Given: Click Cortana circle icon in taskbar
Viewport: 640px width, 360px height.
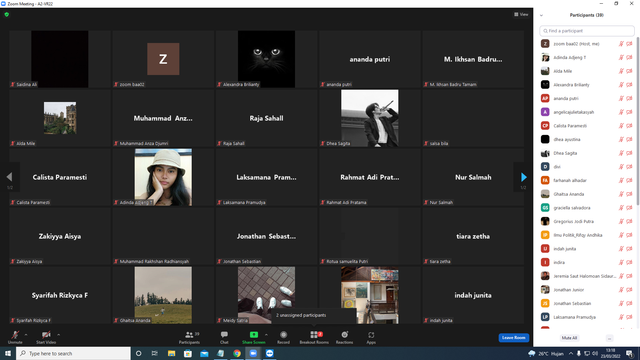Looking at the screenshot, I should pyautogui.click(x=138, y=353).
